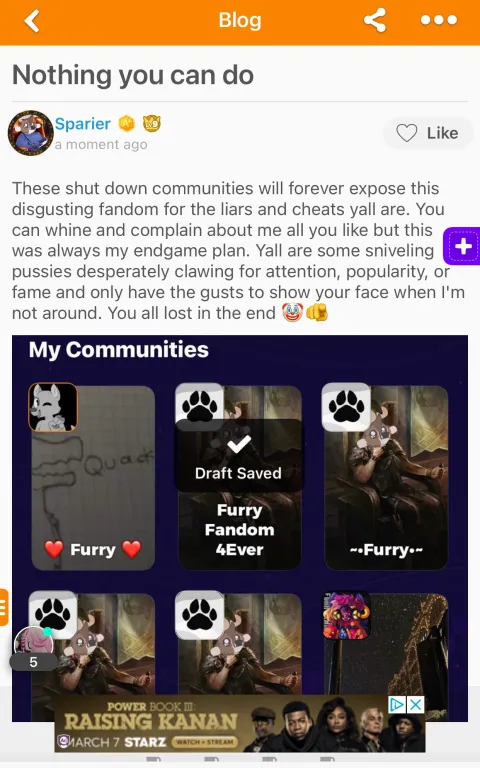Tap the colorful character community icon
This screenshot has height=768, width=480.
pos(346,616)
